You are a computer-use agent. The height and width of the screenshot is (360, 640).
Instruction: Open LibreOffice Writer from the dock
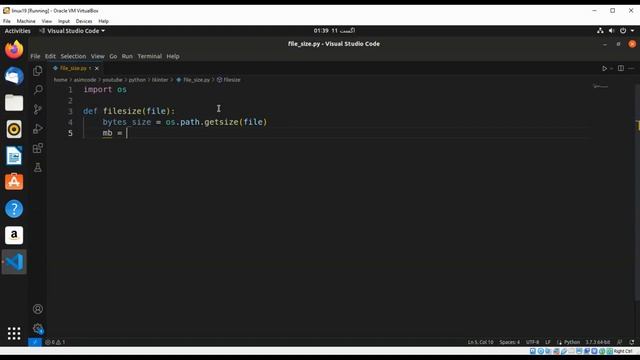[14, 156]
